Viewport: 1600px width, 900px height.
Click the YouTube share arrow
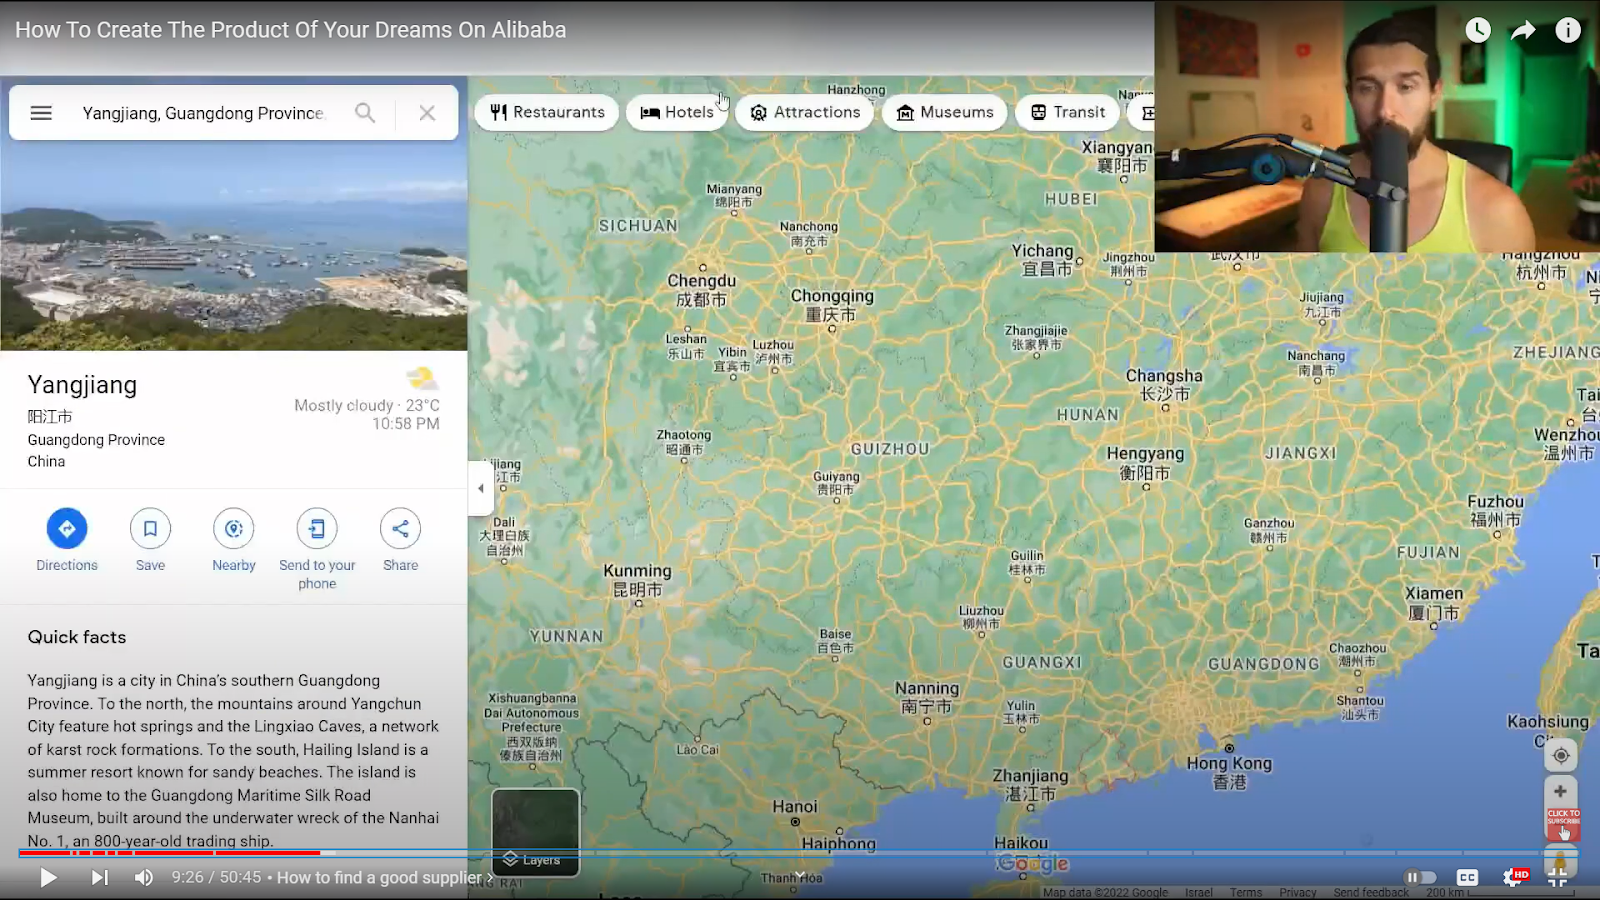(x=1523, y=30)
